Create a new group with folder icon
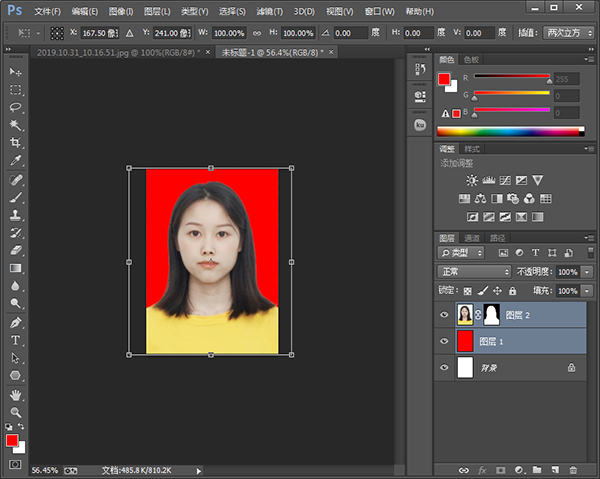This screenshot has width=600, height=479. 536,468
